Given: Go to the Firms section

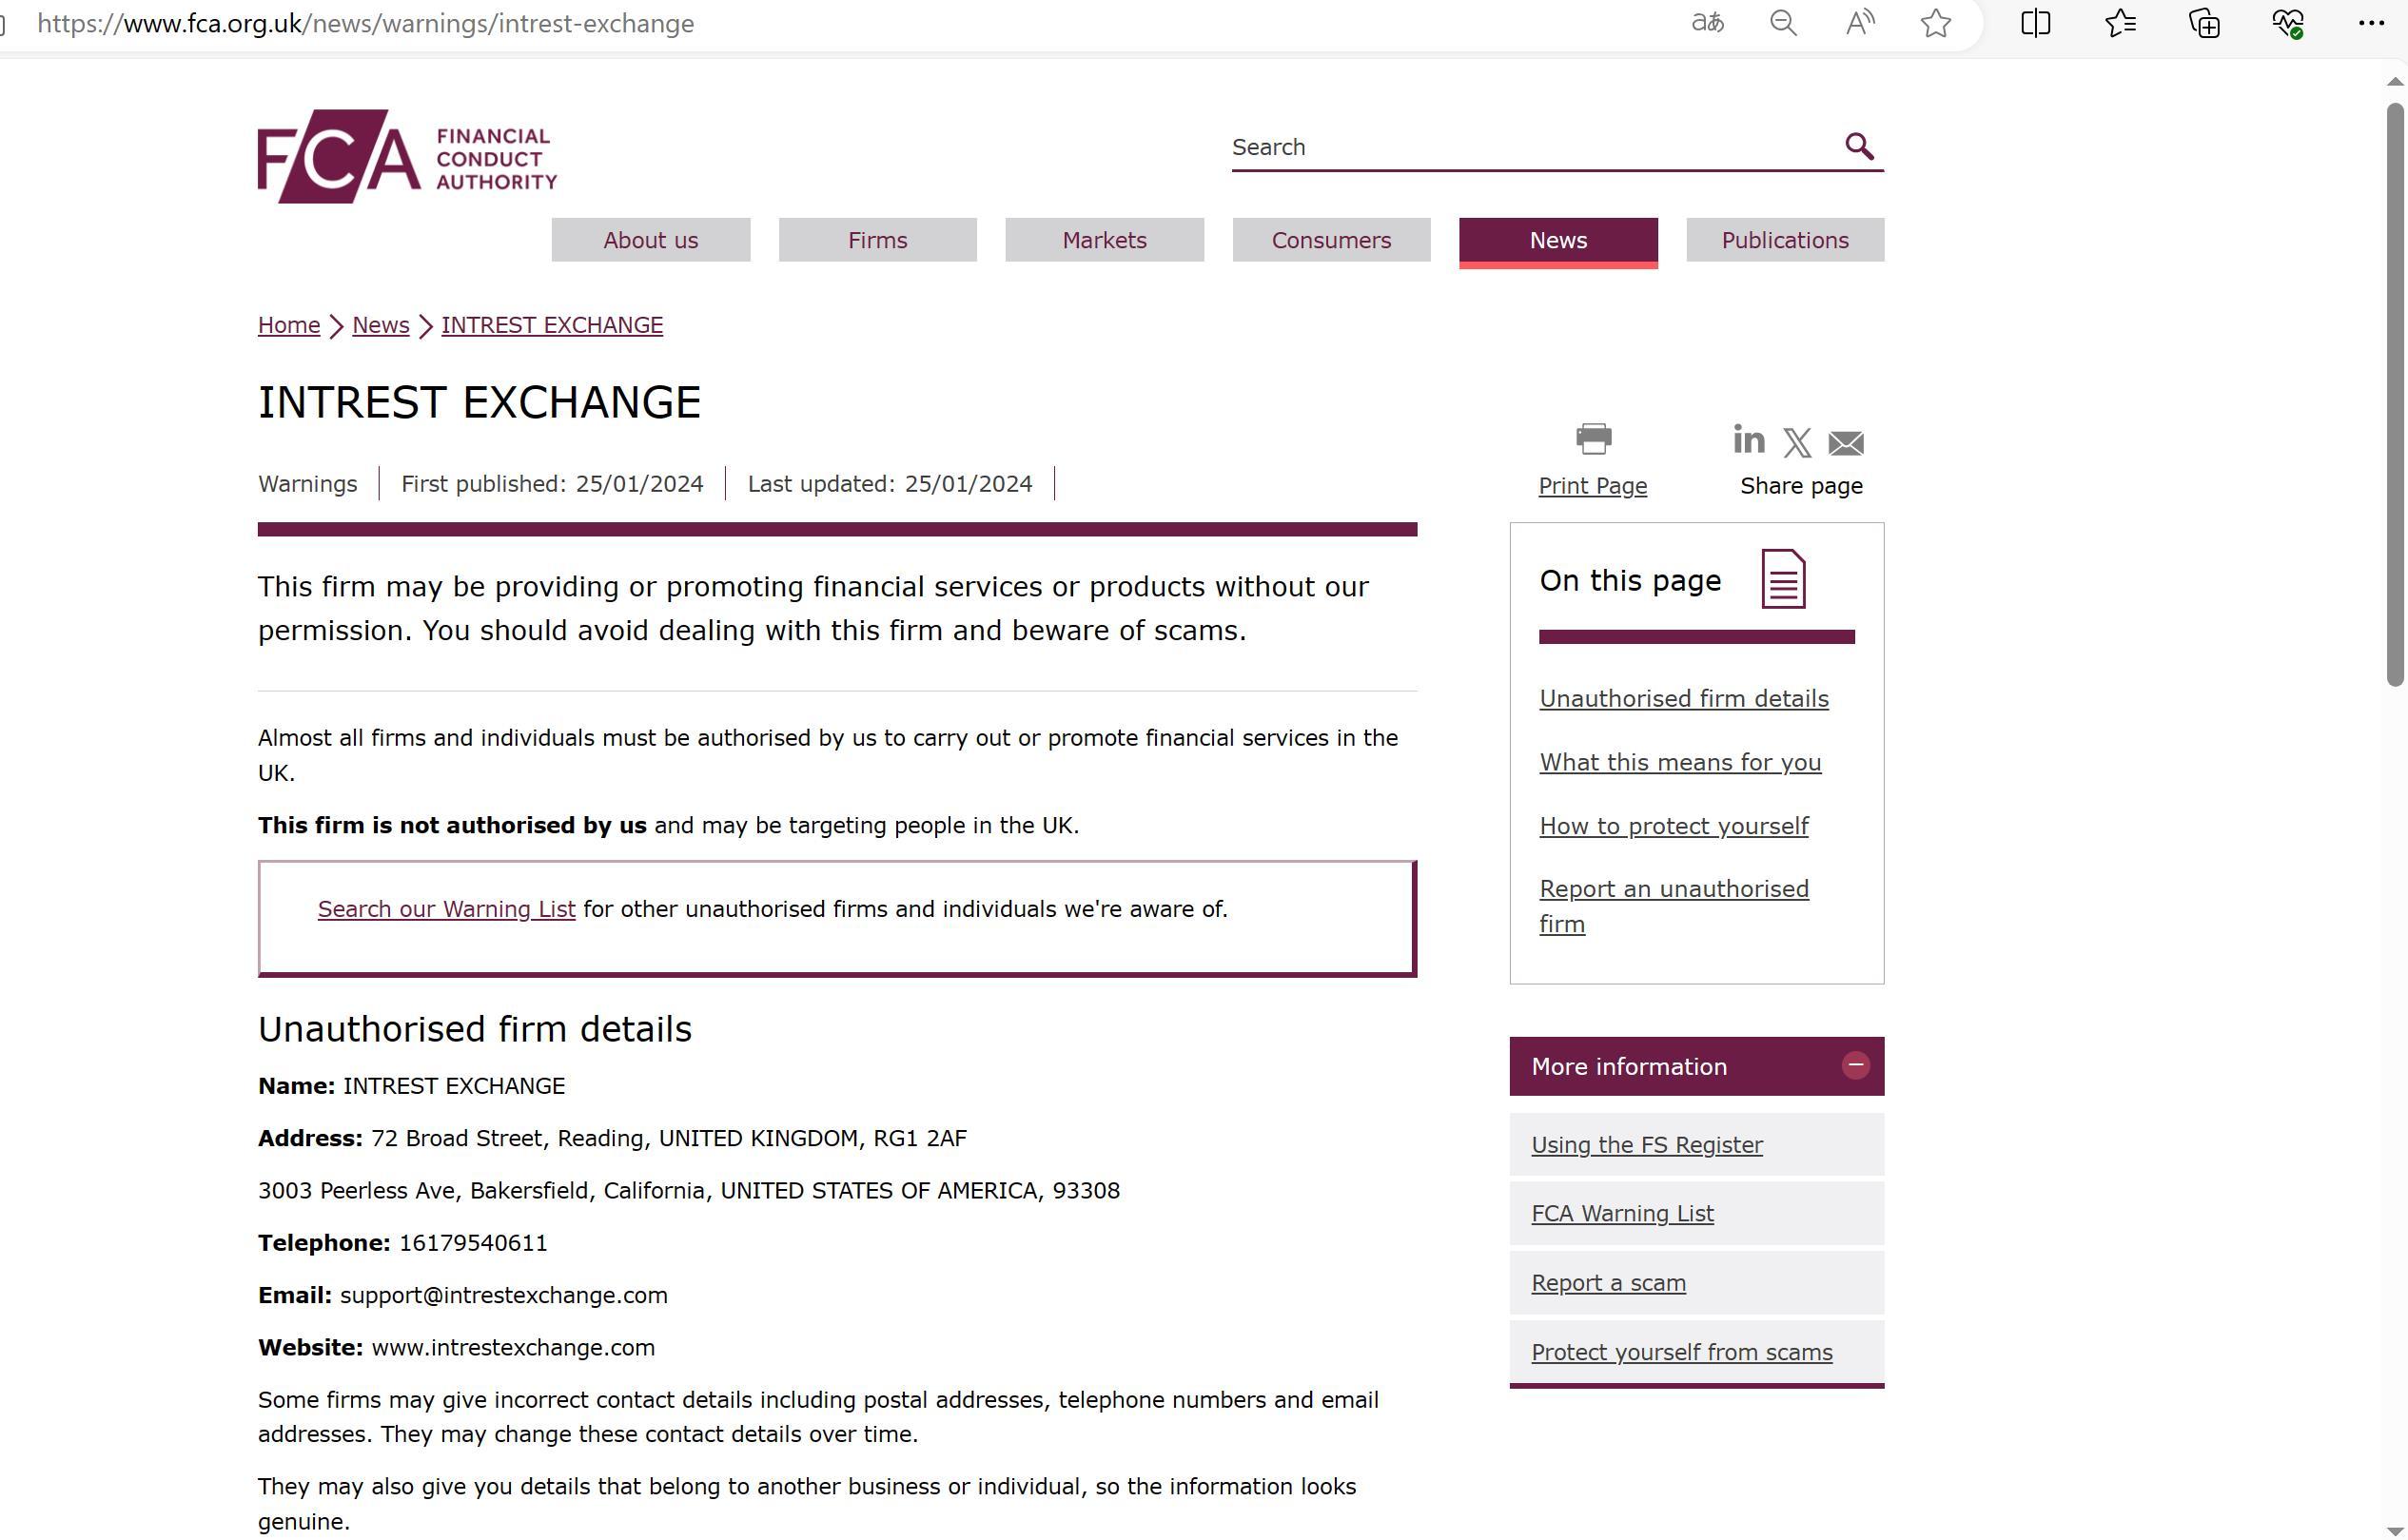Looking at the screenshot, I should click(x=877, y=240).
